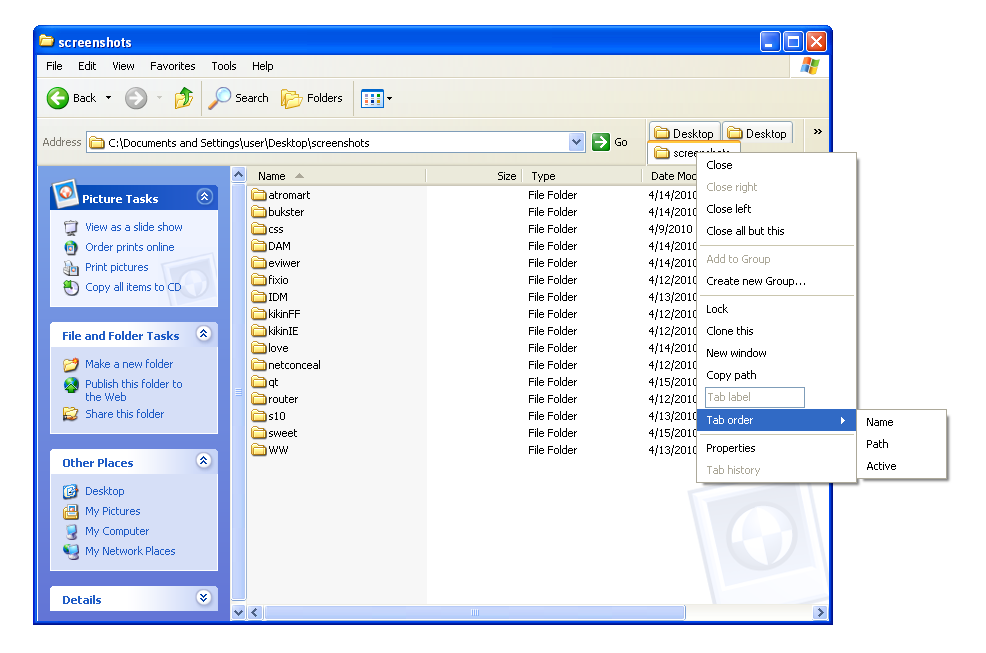Click the Up folder navigation icon

[x=183, y=98]
